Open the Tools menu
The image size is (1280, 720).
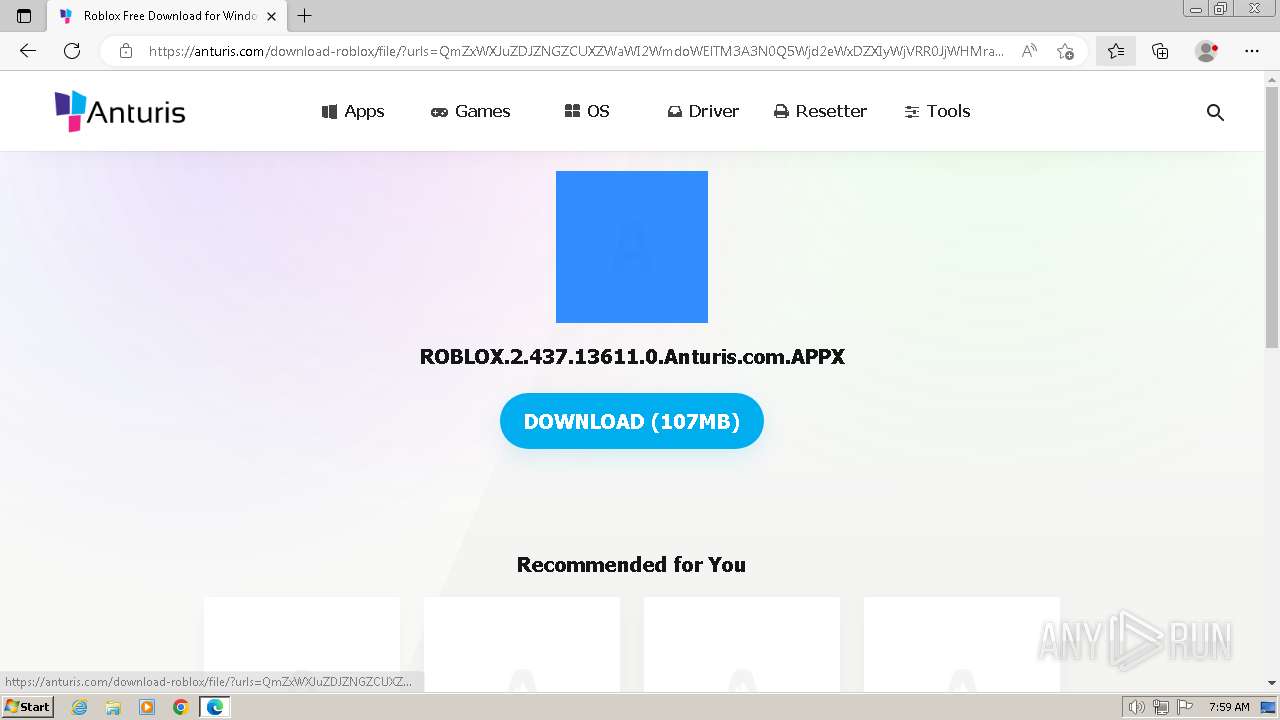click(938, 111)
